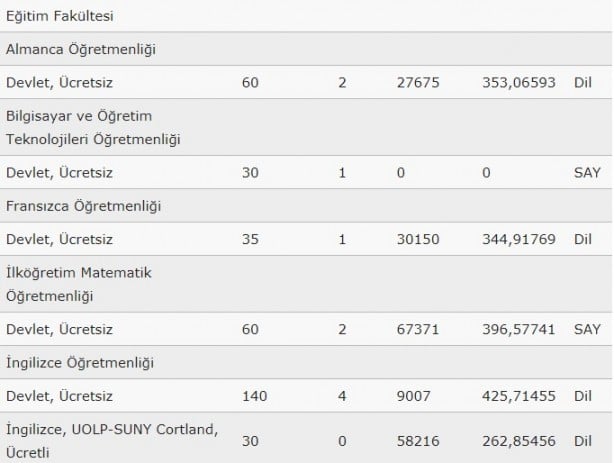Click SAY in the İlköğretim Matematik row
Image resolution: width=614 pixels, height=463 pixels.
click(587, 329)
